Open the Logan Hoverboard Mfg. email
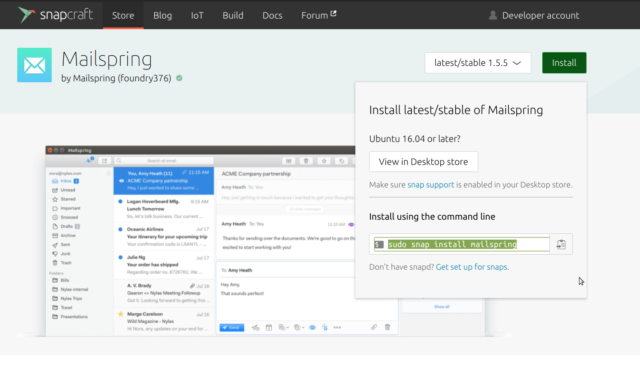 pyautogui.click(x=164, y=209)
